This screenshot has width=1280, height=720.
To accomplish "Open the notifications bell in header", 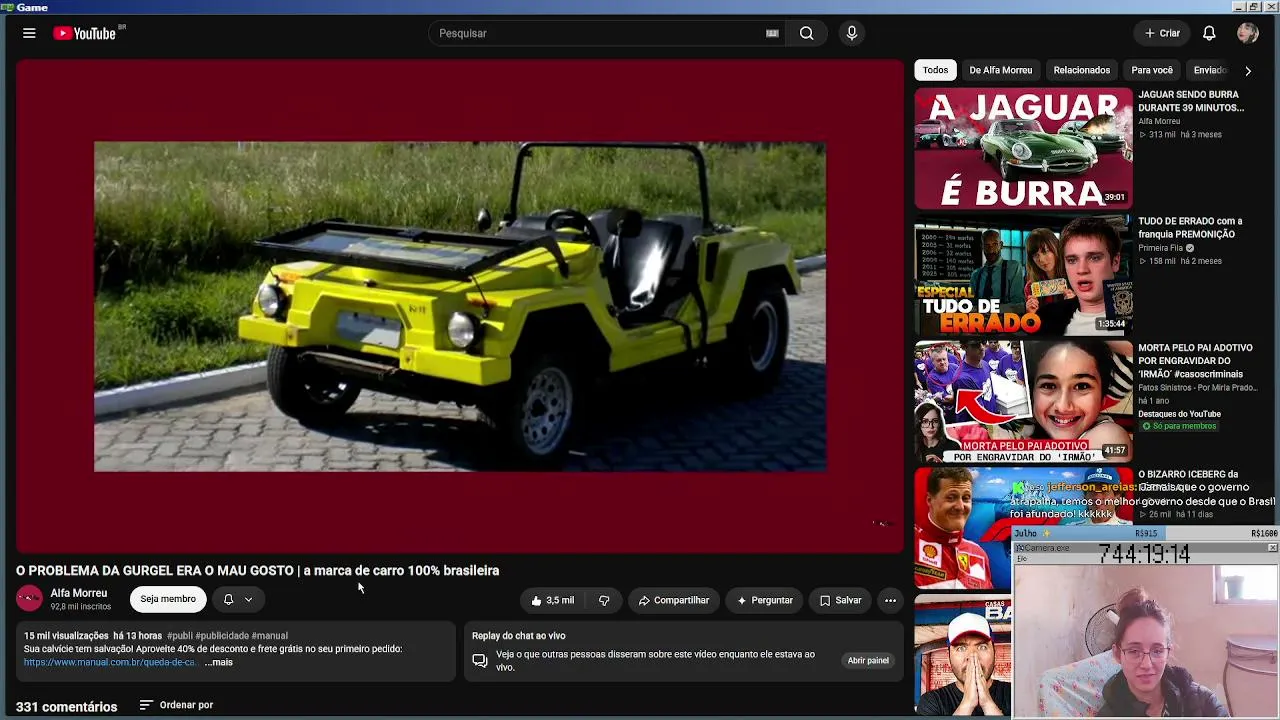I will 1209,33.
